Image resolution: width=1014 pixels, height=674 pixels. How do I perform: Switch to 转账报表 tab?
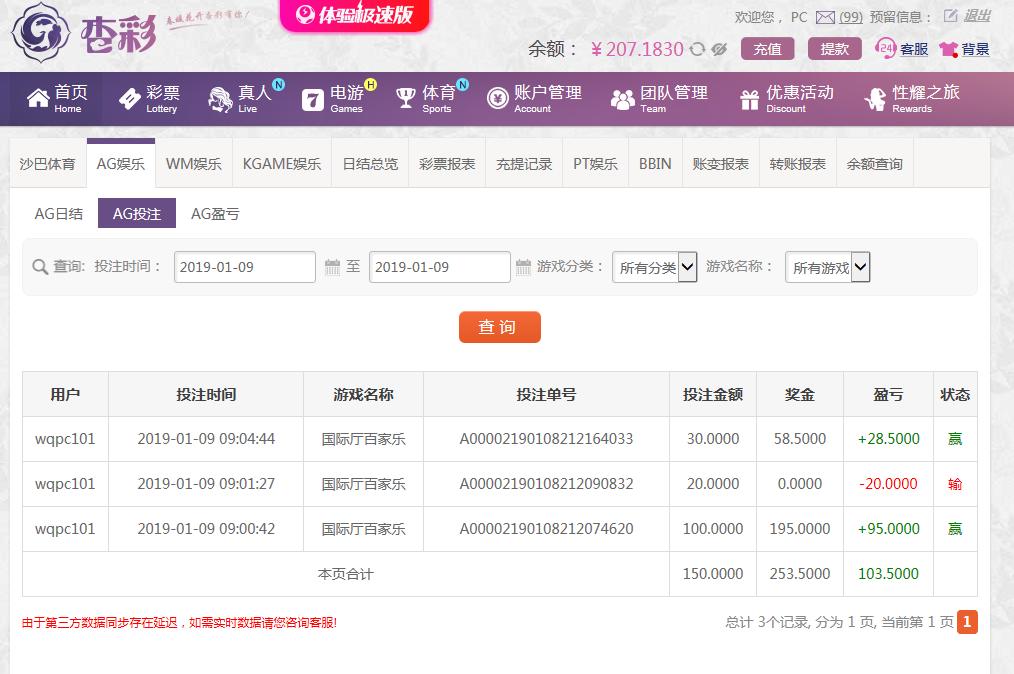pyautogui.click(x=798, y=164)
